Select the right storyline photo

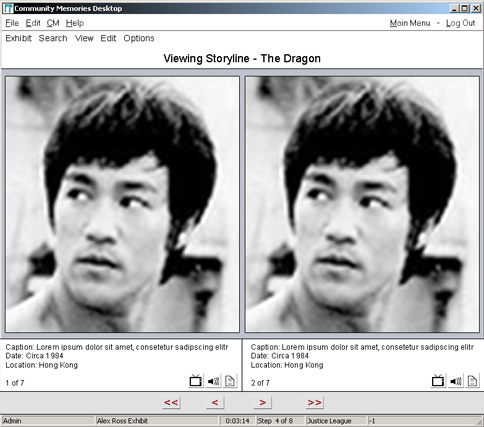[x=362, y=204]
